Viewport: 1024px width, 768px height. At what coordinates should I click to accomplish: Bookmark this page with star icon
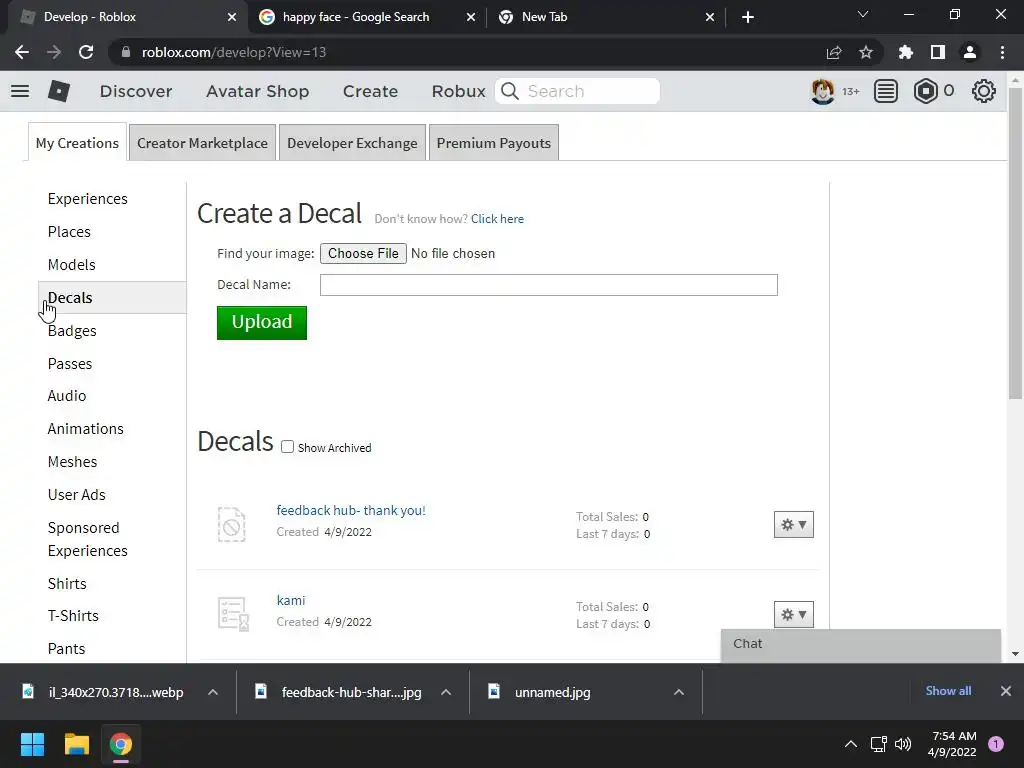[x=866, y=52]
